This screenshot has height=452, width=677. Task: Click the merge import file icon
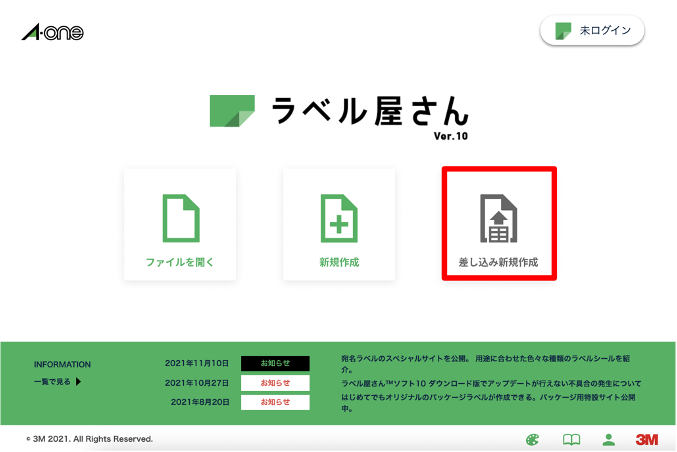(x=499, y=218)
